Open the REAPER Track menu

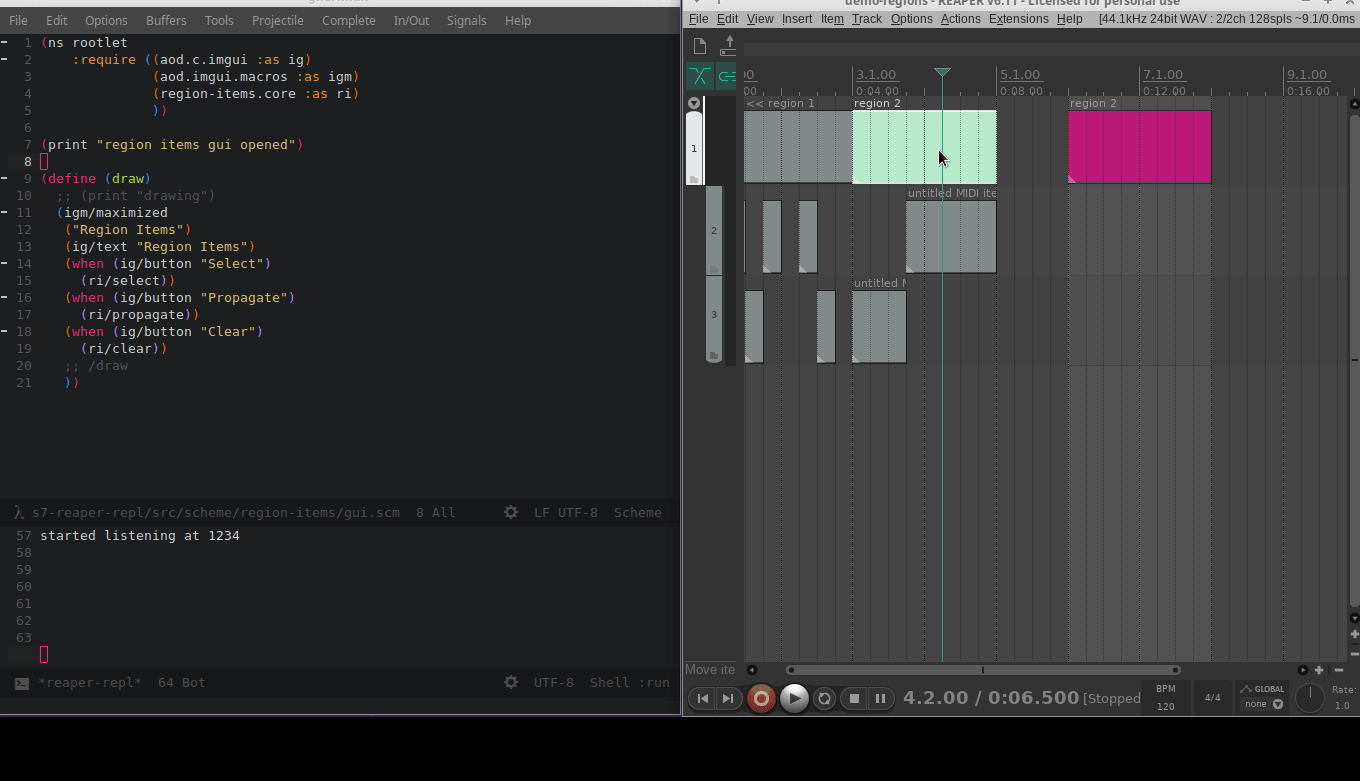pos(867,19)
